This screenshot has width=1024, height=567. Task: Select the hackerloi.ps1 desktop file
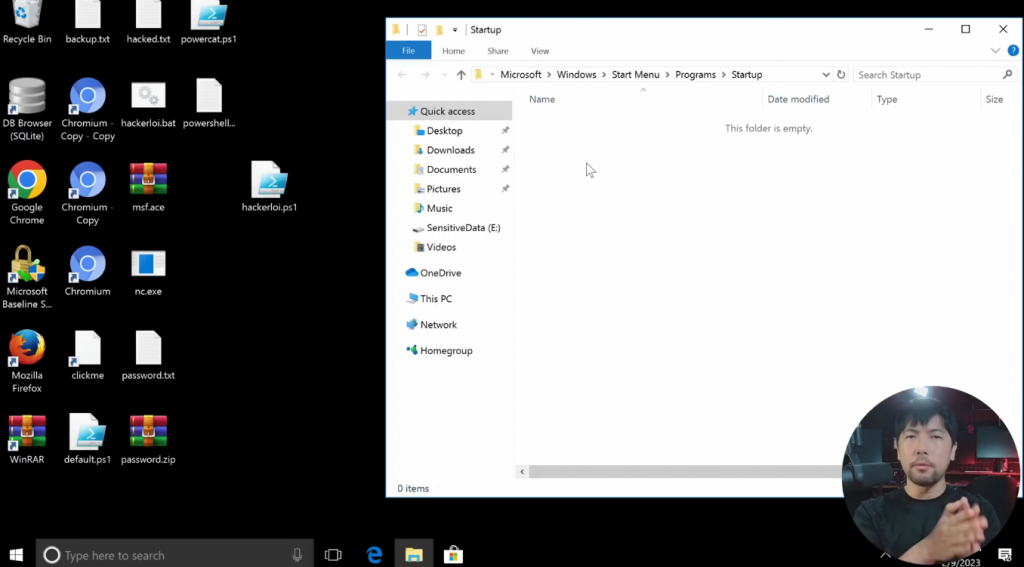click(x=269, y=182)
